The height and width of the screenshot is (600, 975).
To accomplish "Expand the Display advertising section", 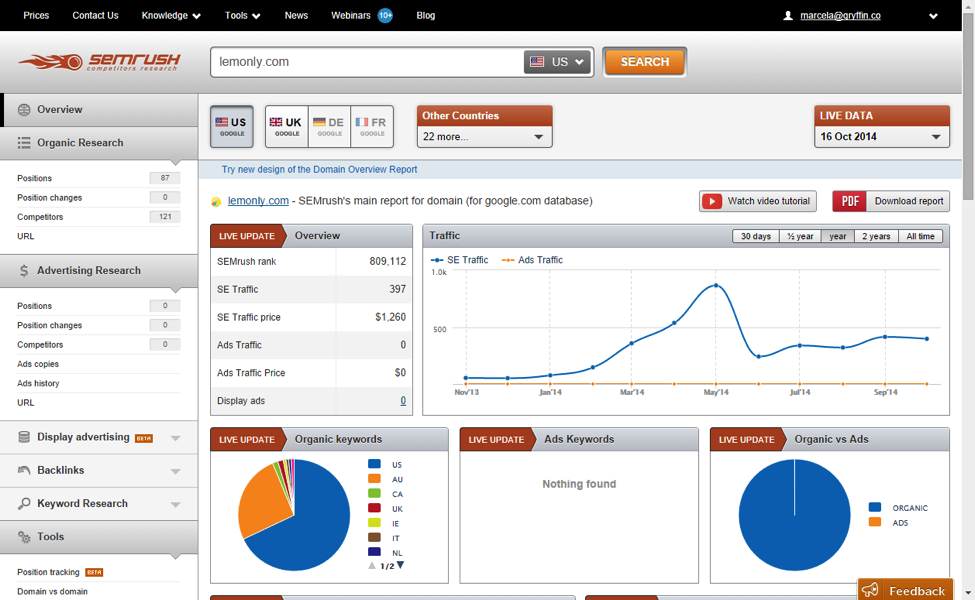I will [175, 438].
